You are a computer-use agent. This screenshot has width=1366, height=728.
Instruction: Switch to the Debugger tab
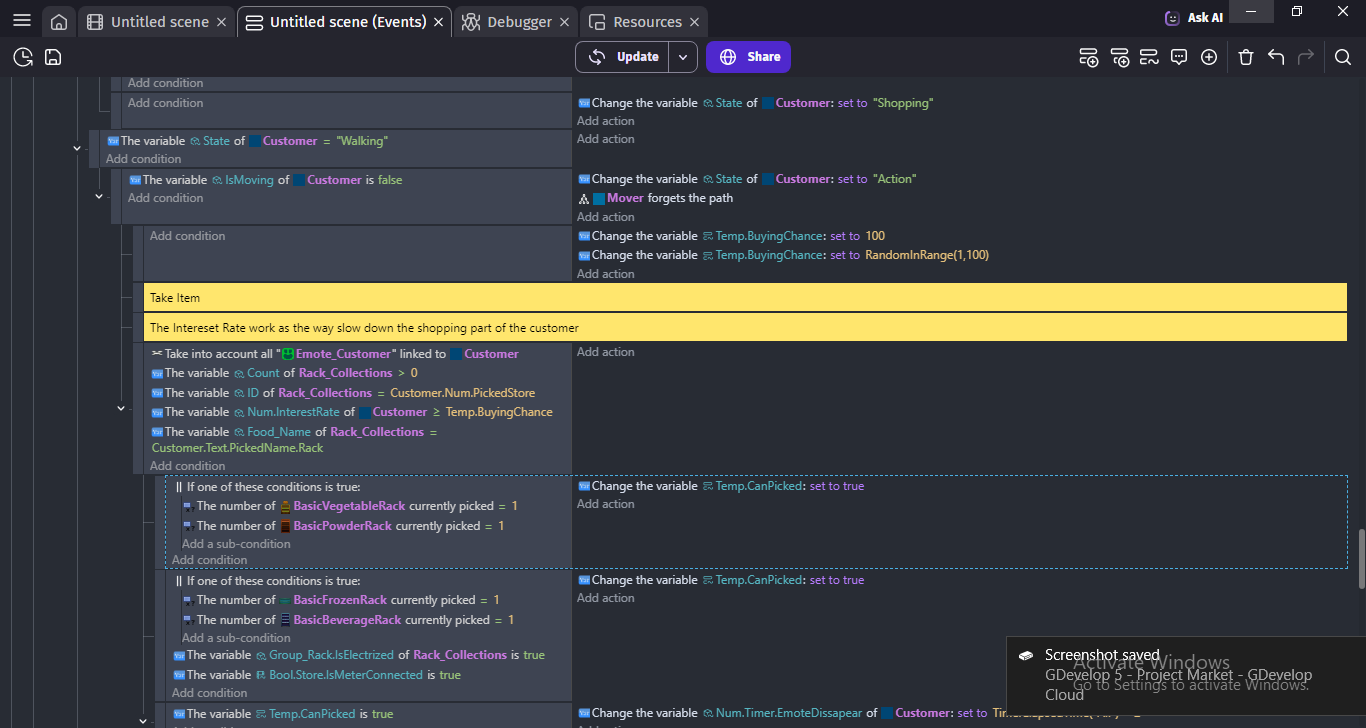(513, 20)
